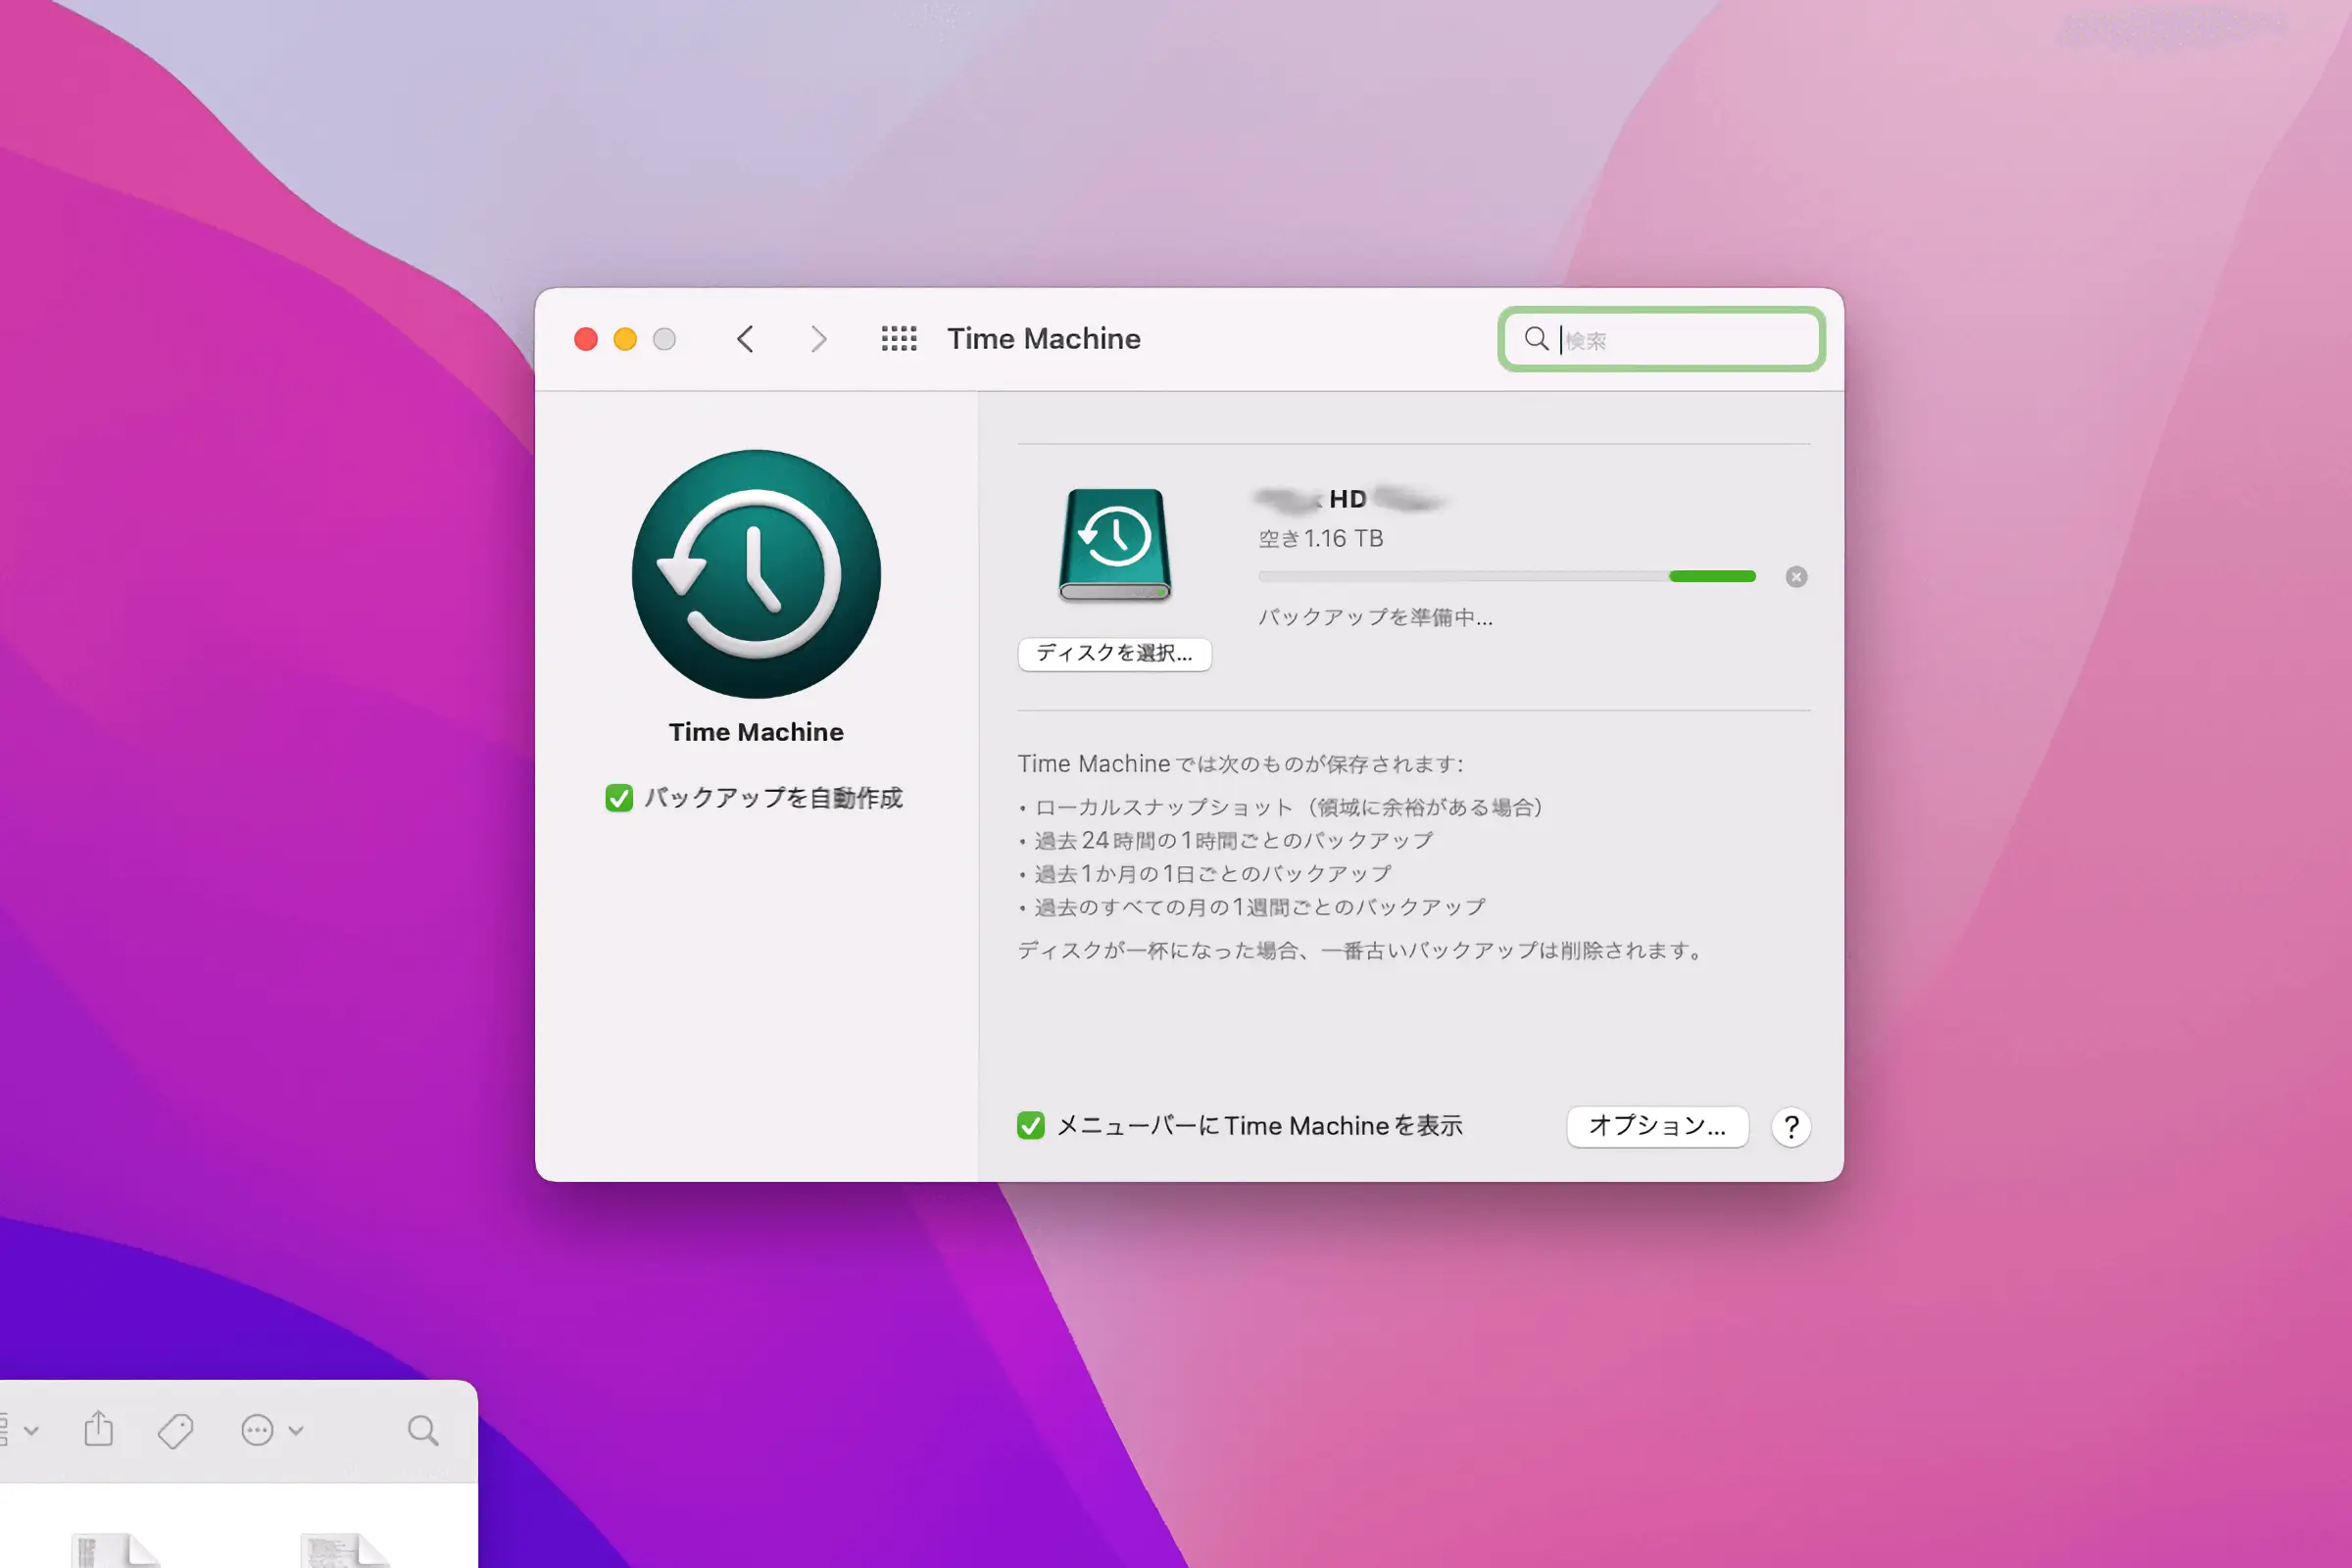Cancel backup with the small x button
Screen dimensions: 2352x1568
pos(1796,577)
